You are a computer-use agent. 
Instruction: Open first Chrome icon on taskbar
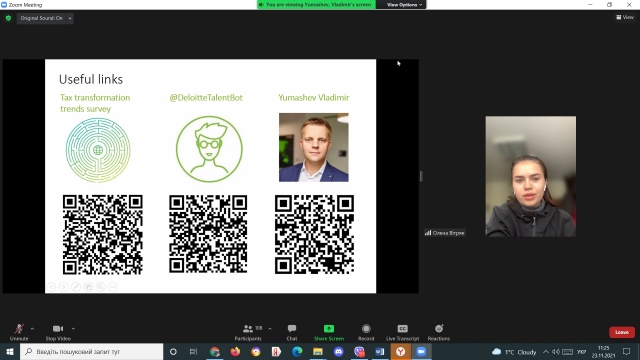click(215, 351)
